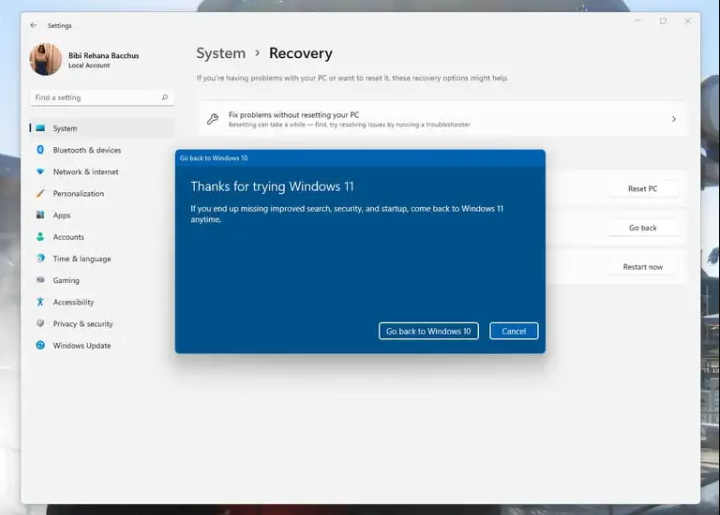Click the Accessibility figure icon
The height and width of the screenshot is (515, 720).
40,302
